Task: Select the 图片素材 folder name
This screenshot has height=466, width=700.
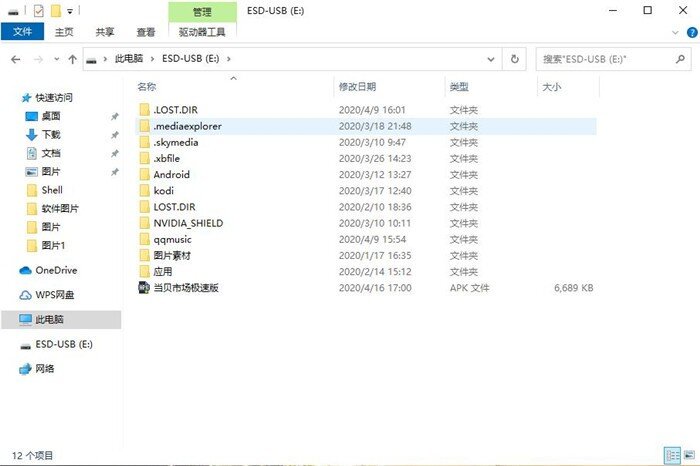Action: click(172, 255)
